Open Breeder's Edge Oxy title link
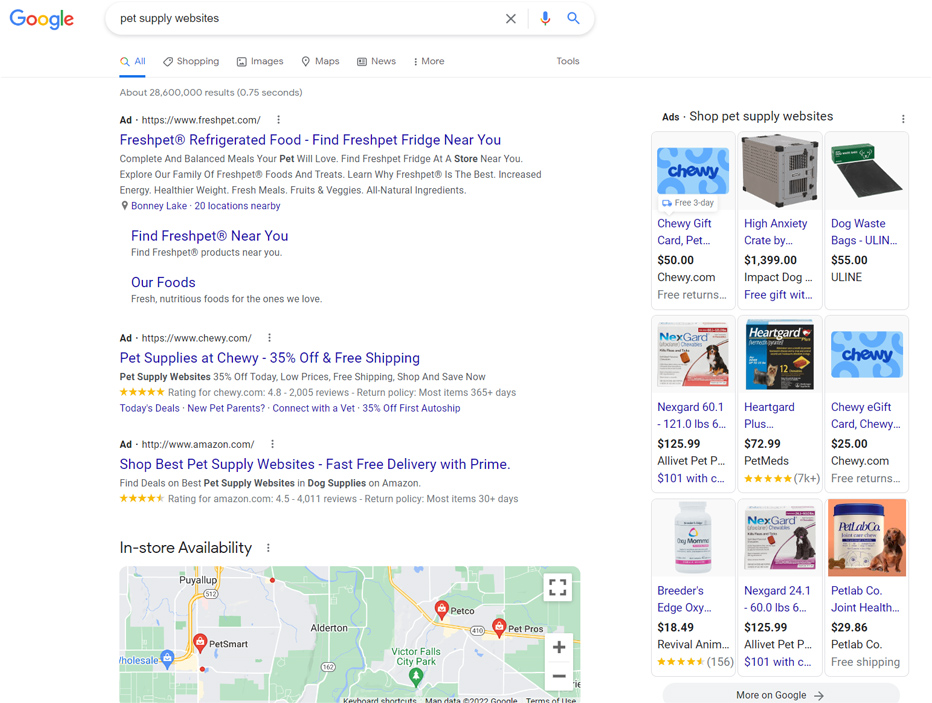 click(684, 599)
